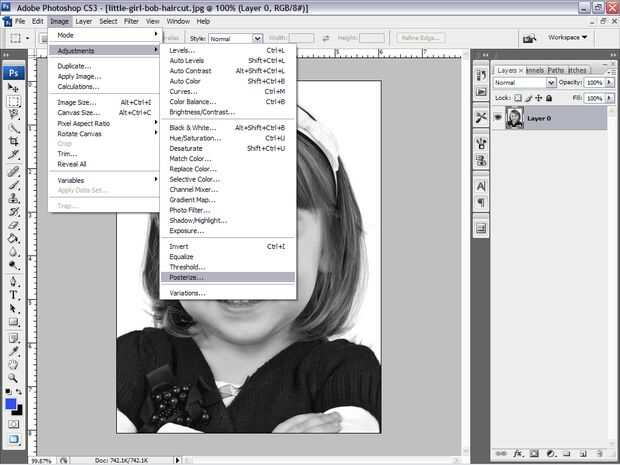Open the Workspace dropdown
This screenshot has height=465, width=620.
(x=567, y=37)
